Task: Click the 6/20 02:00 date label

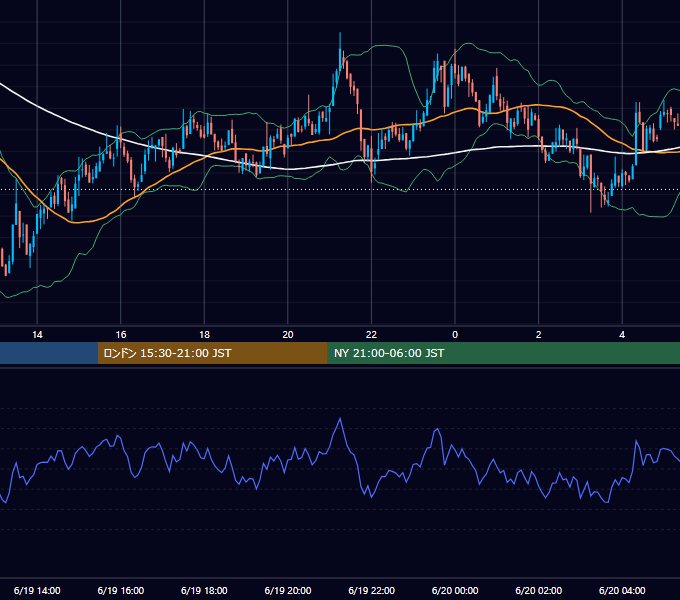Action: [539, 590]
